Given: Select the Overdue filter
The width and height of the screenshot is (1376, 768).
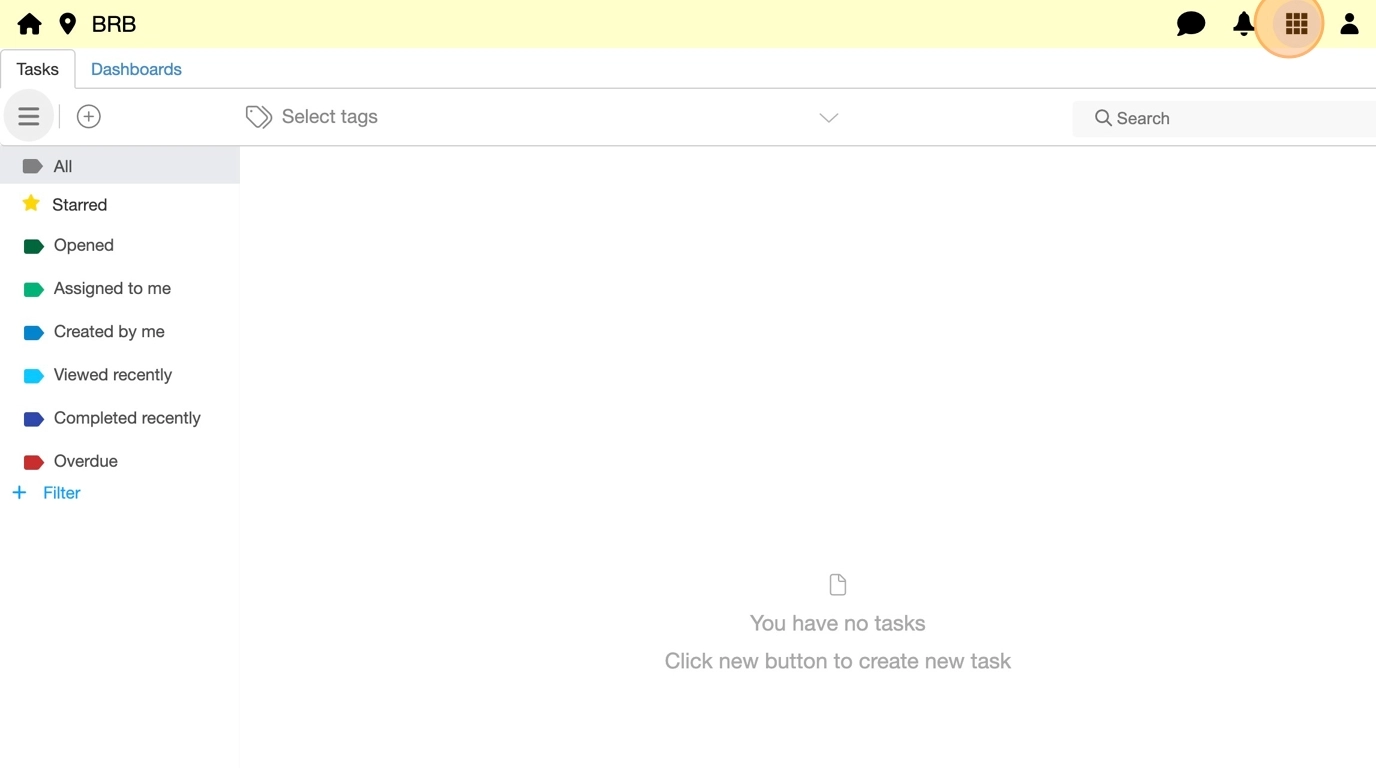Looking at the screenshot, I should click(85, 461).
